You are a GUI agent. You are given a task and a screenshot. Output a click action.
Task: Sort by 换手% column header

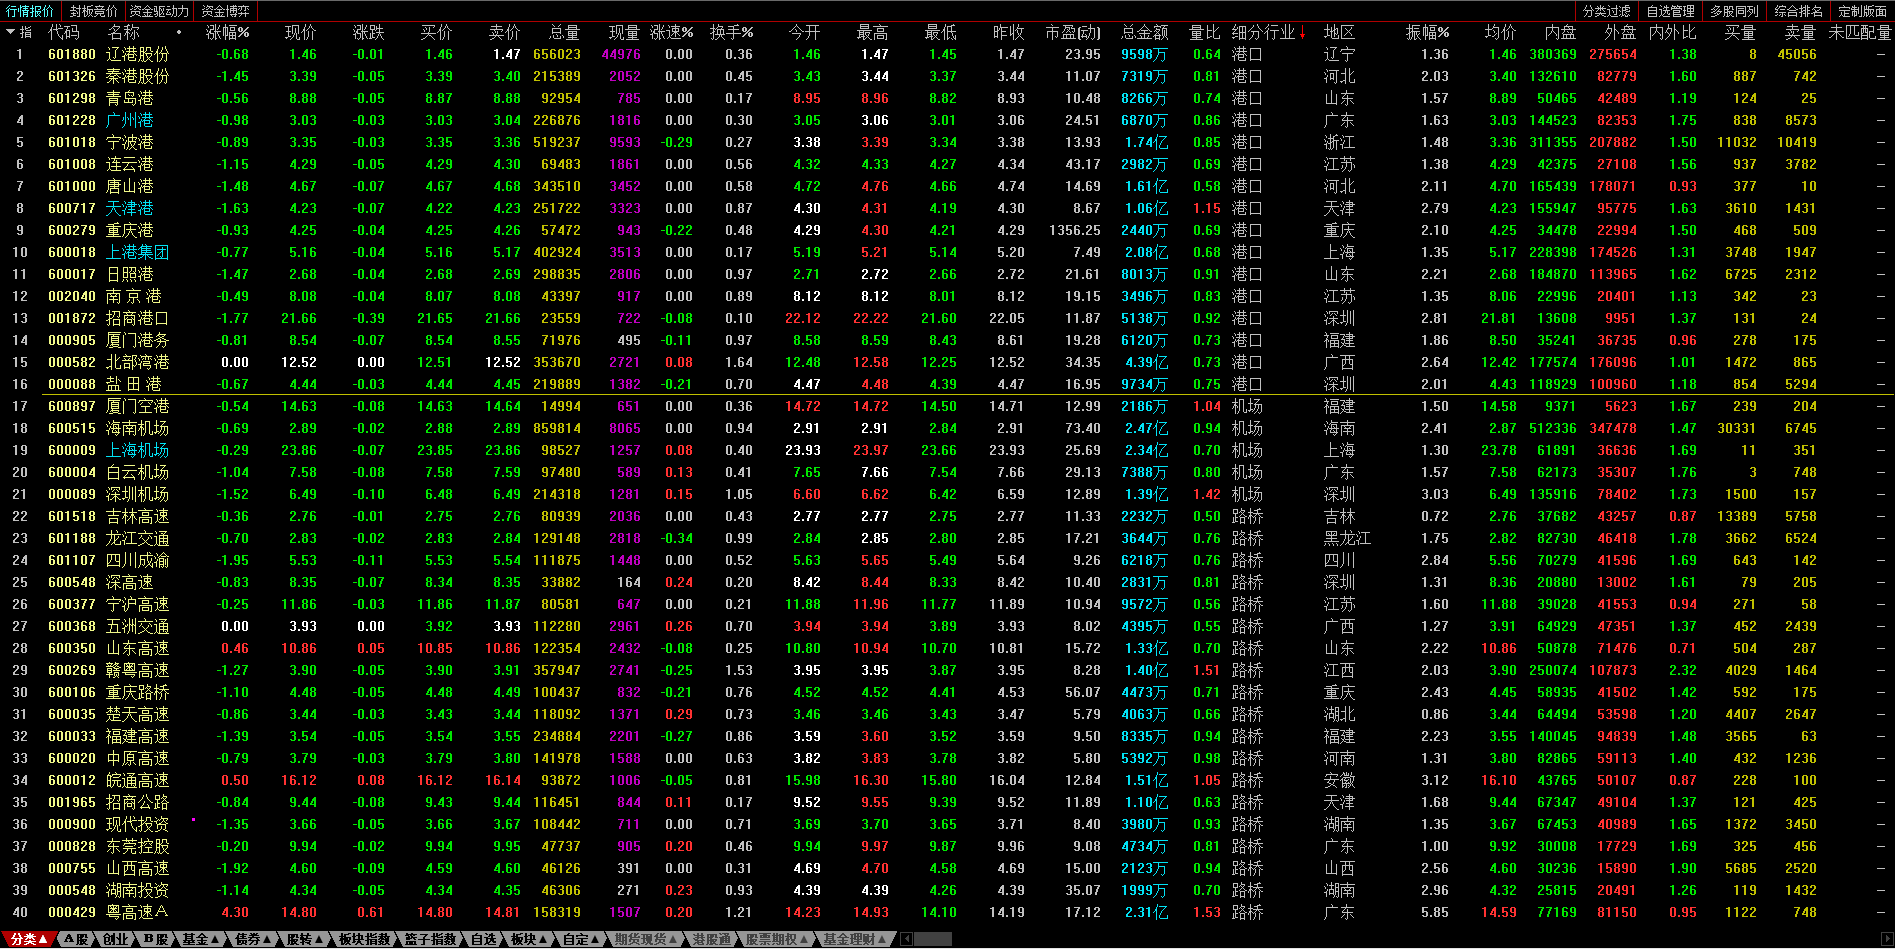pyautogui.click(x=731, y=33)
